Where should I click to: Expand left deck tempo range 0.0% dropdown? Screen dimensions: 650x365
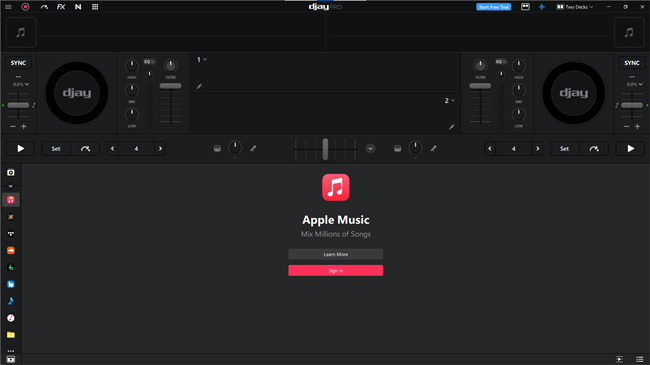[21, 84]
